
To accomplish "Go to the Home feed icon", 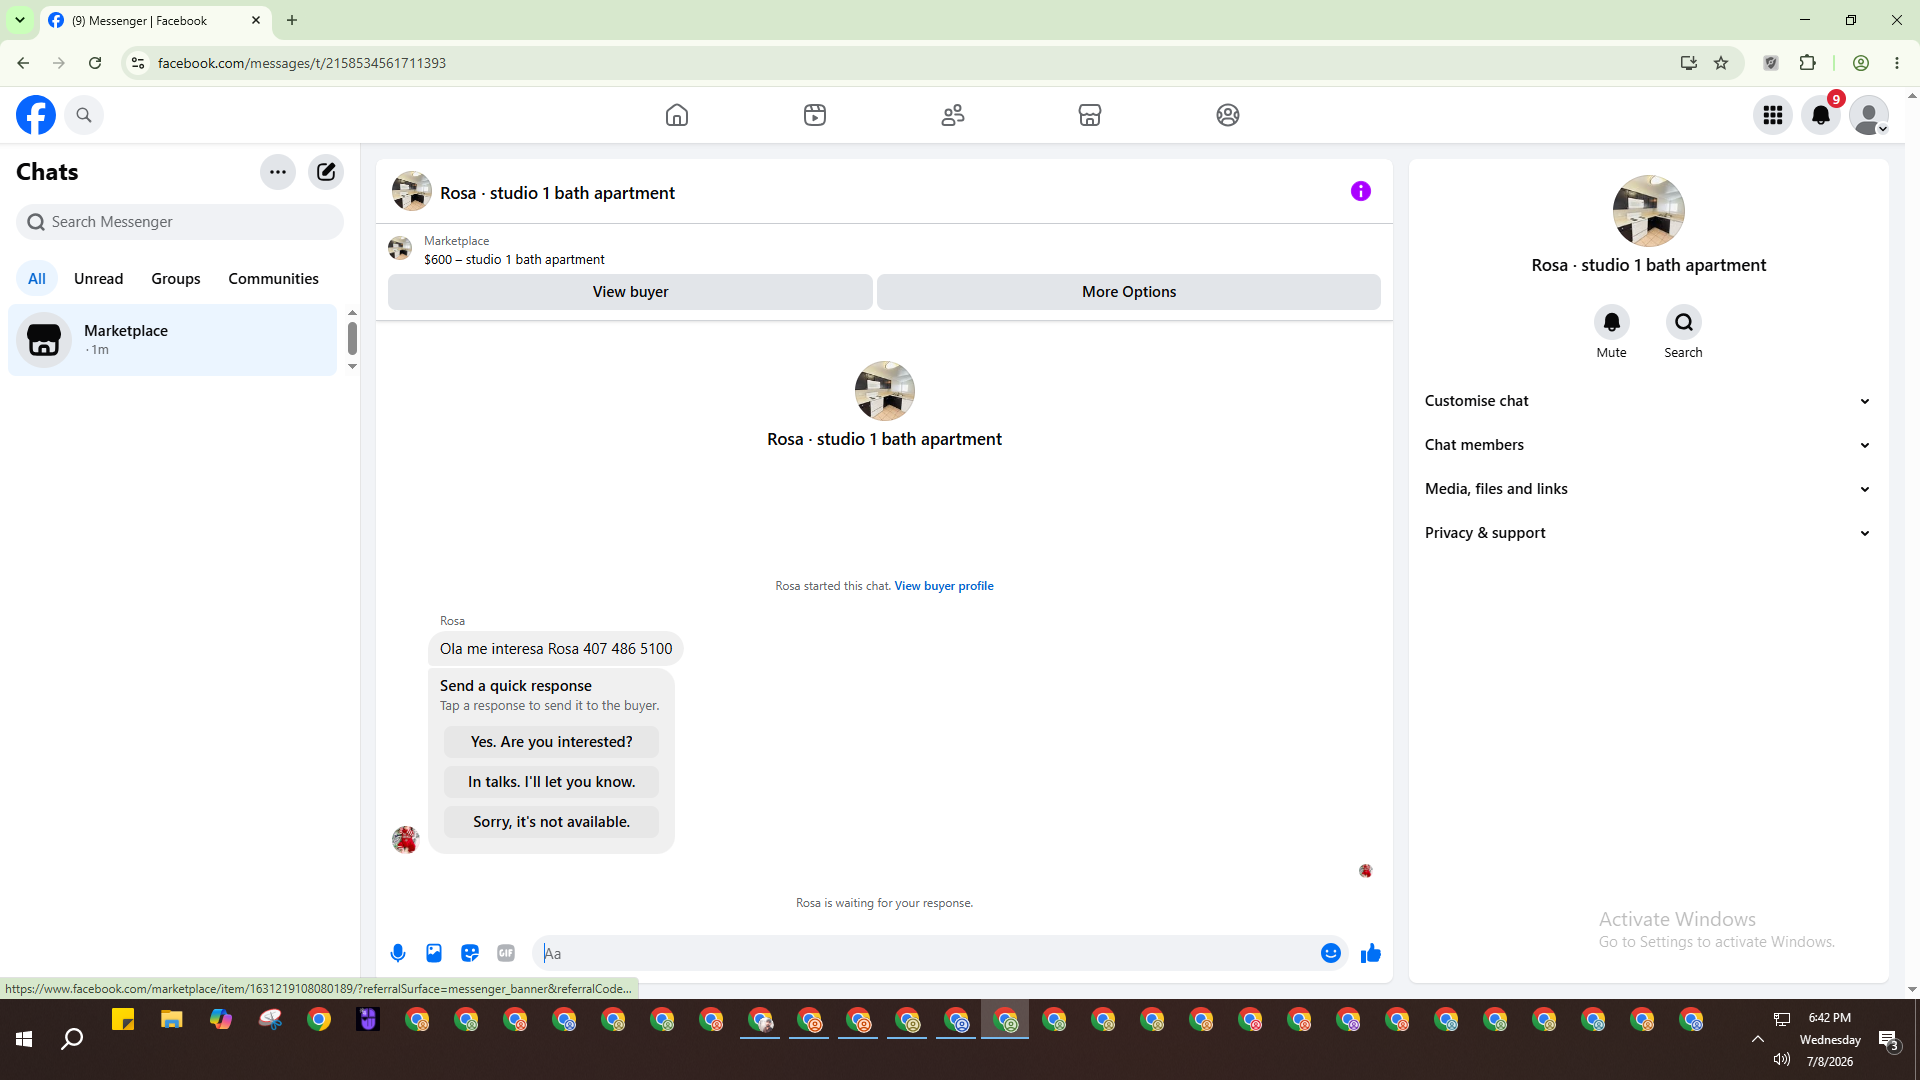I will [677, 115].
